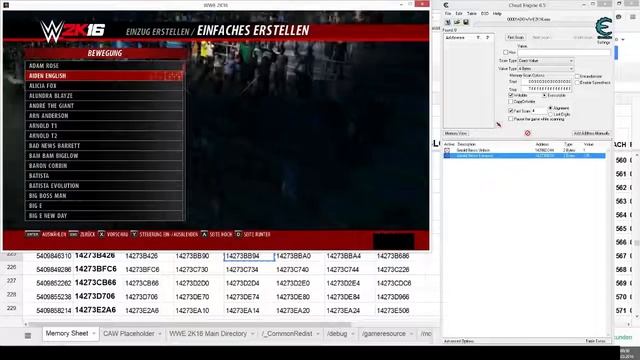Image resolution: width=640 pixels, height=360 pixels.
Task: Open the File menu in Cheat Engine
Action: (x=448, y=13)
